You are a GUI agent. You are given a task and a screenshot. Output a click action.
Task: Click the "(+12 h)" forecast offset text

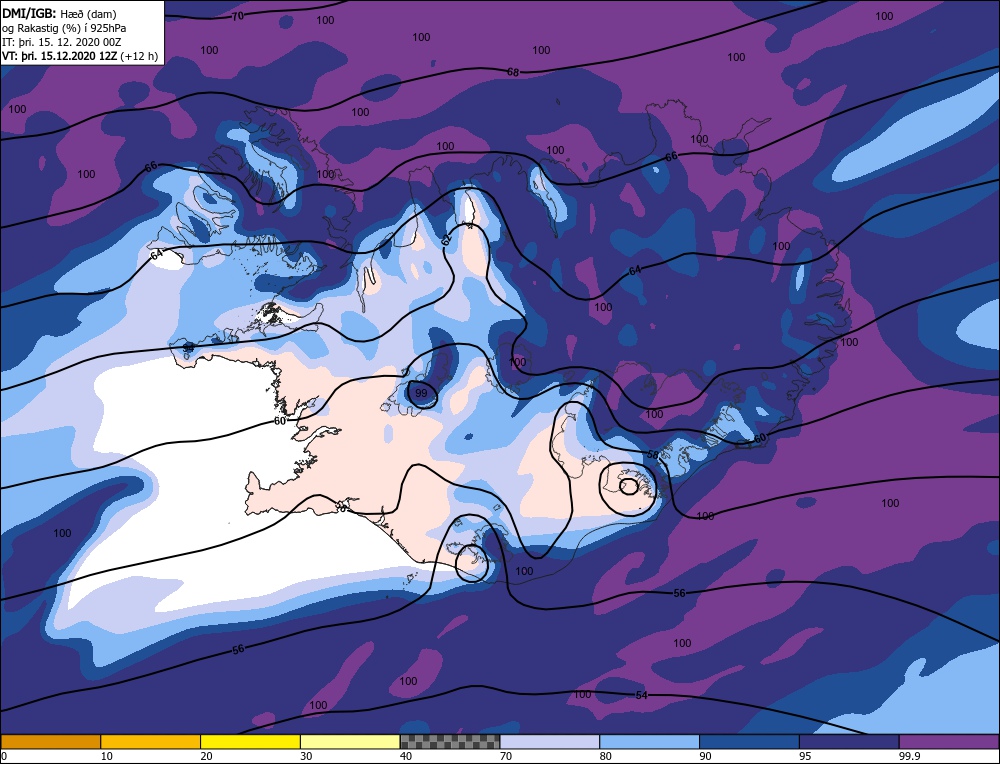point(139,56)
